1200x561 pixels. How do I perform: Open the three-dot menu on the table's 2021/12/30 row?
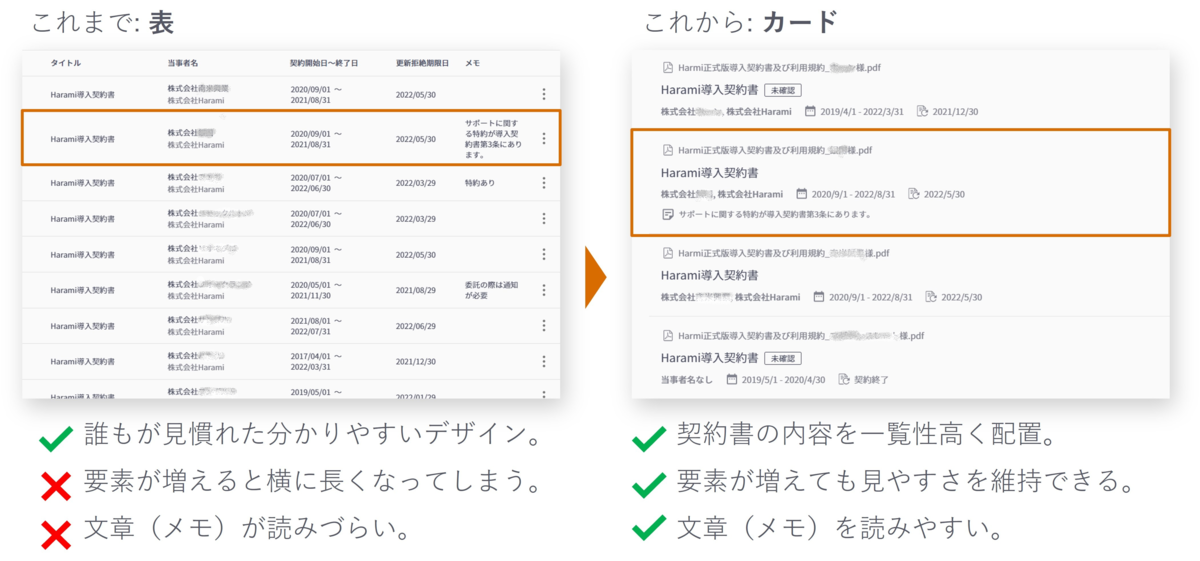(544, 361)
